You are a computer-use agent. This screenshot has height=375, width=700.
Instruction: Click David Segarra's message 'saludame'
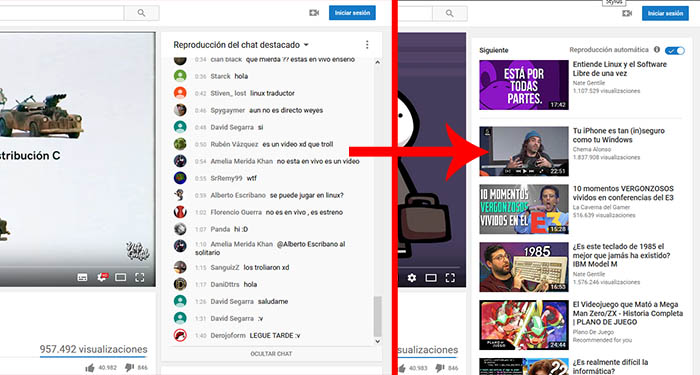[x=273, y=301]
